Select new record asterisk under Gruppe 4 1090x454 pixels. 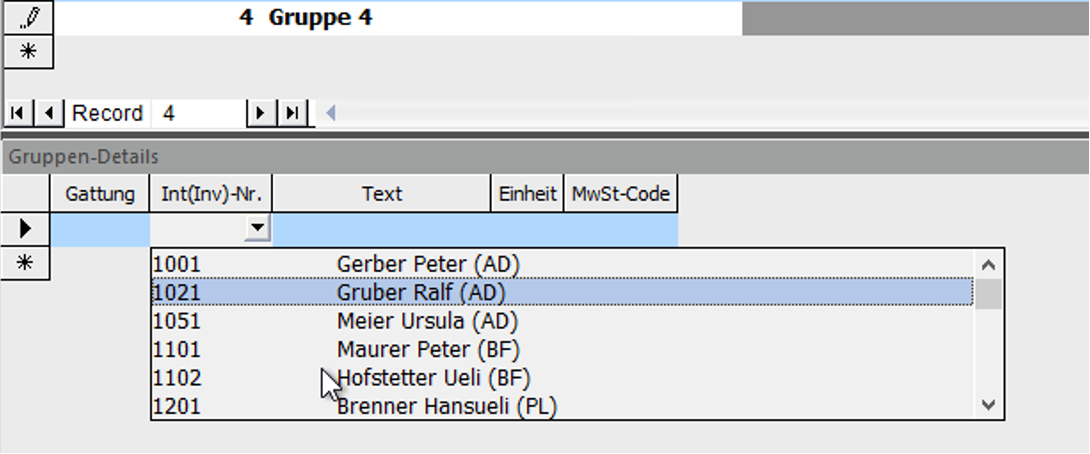pyautogui.click(x=29, y=51)
